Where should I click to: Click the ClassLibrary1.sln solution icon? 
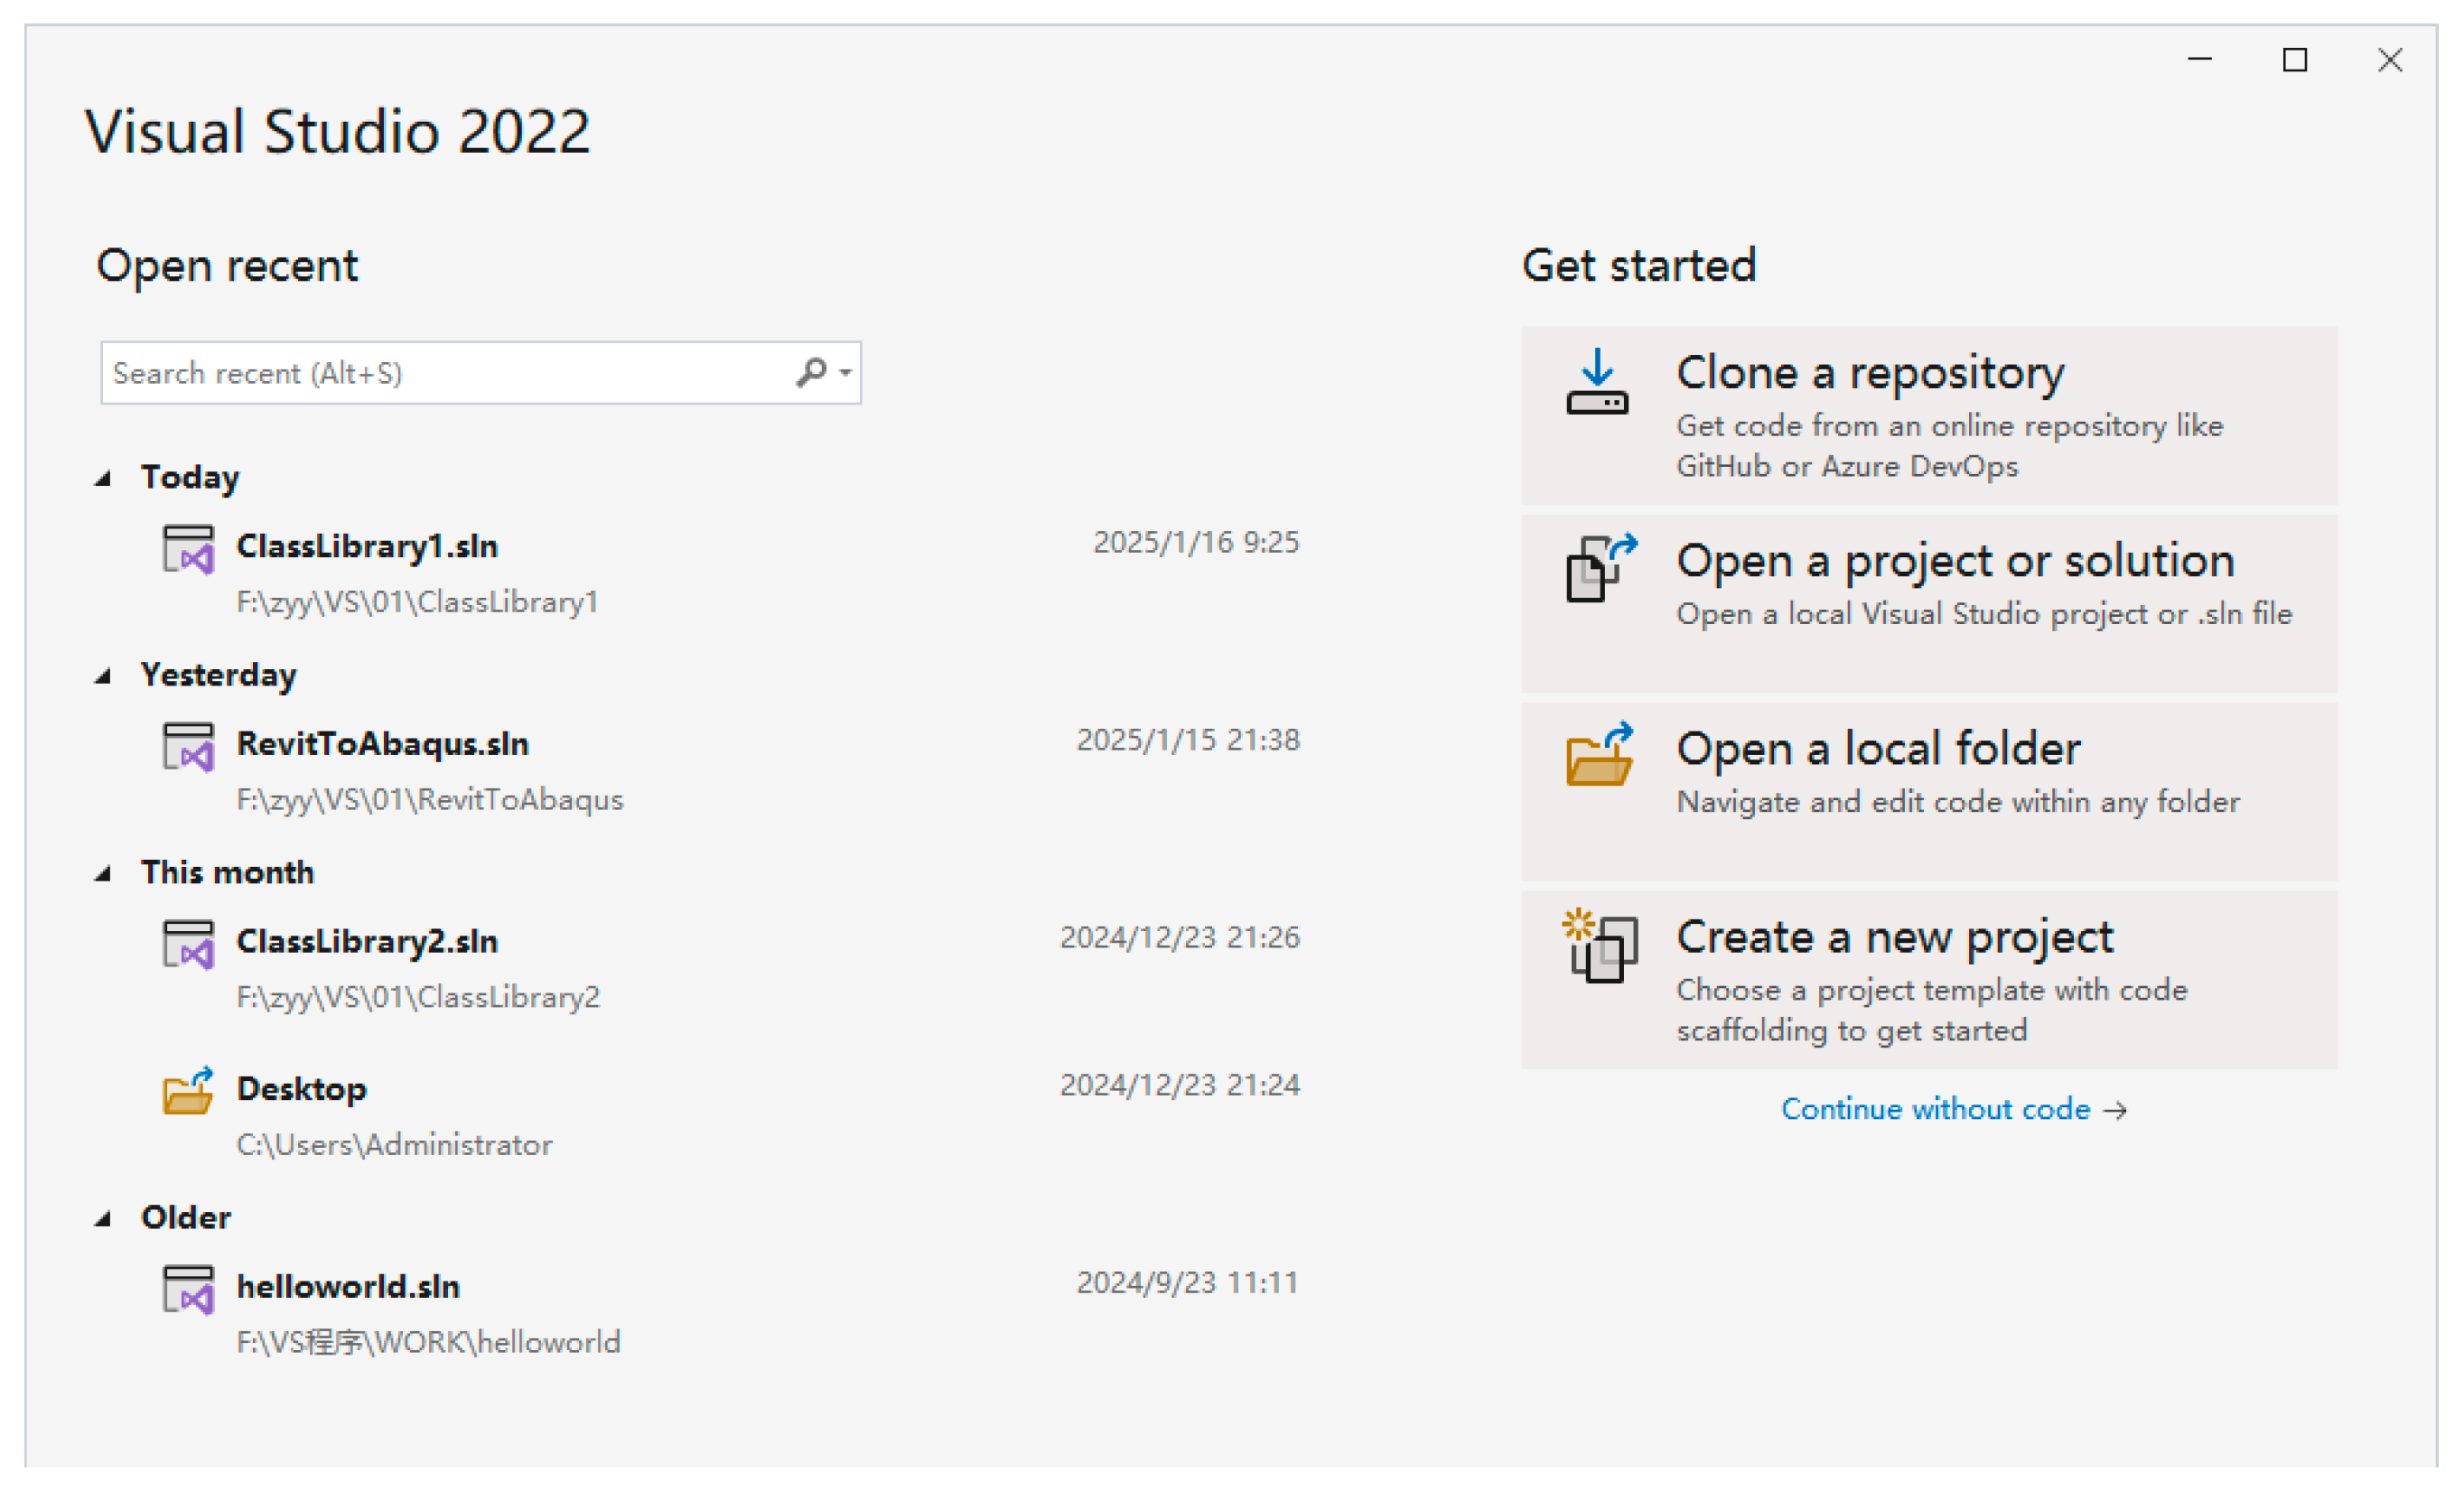pyautogui.click(x=188, y=549)
